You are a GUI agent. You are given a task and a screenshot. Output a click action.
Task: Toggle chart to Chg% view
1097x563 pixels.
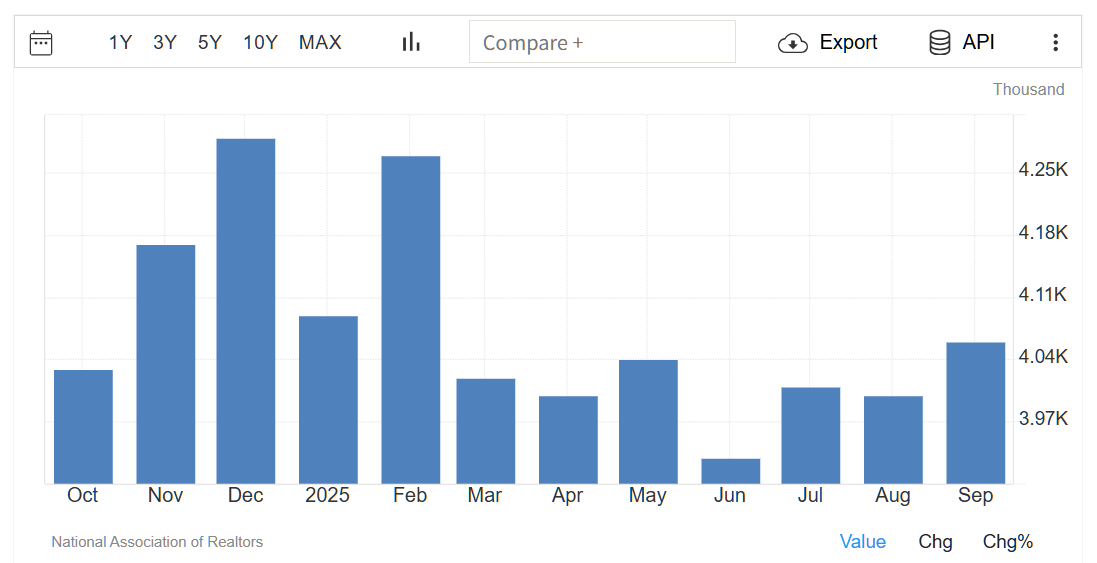[1008, 541]
